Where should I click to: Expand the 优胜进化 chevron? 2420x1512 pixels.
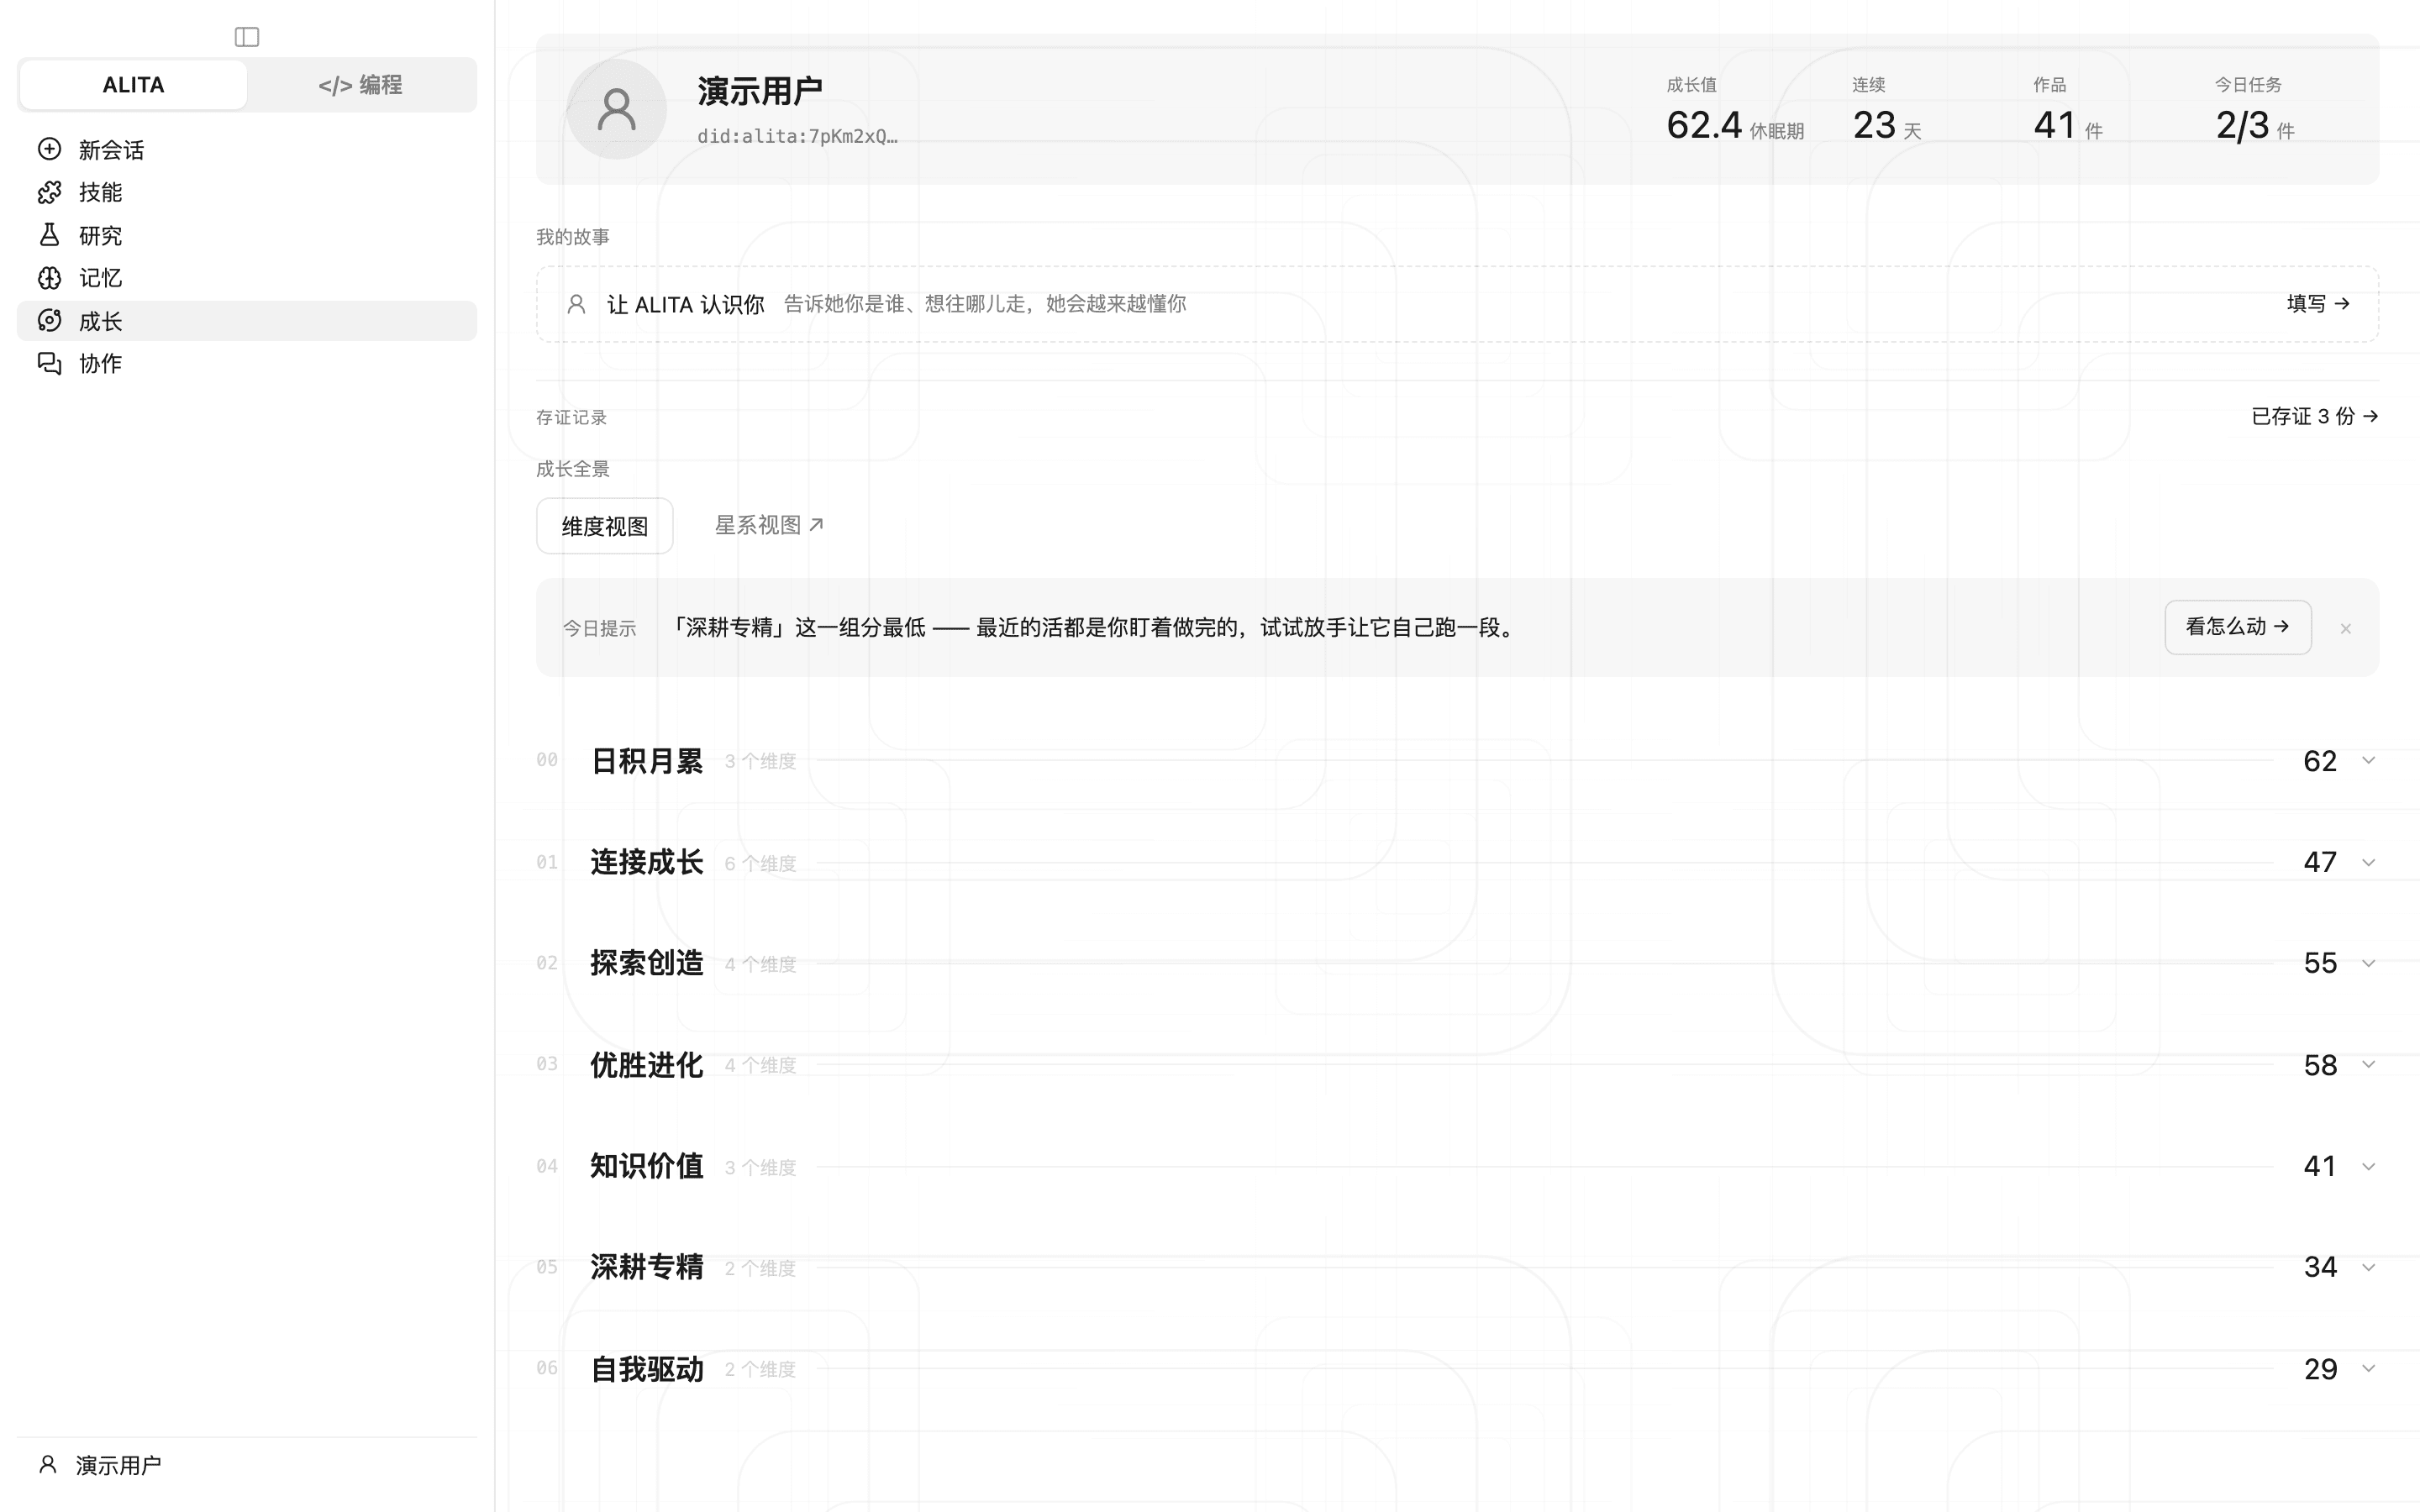(x=2368, y=1064)
